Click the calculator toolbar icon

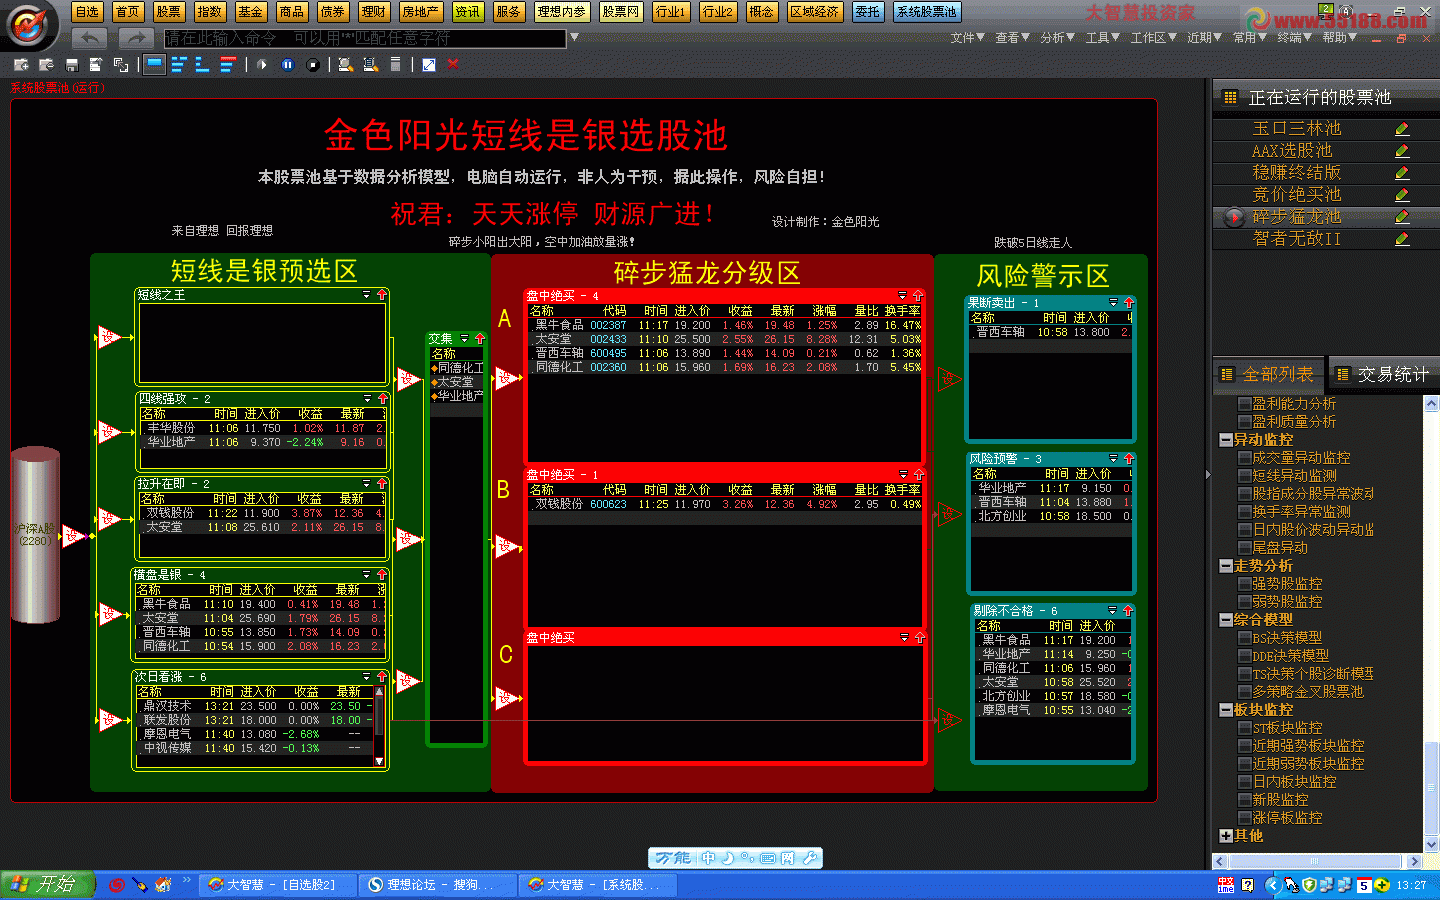pyautogui.click(x=395, y=65)
